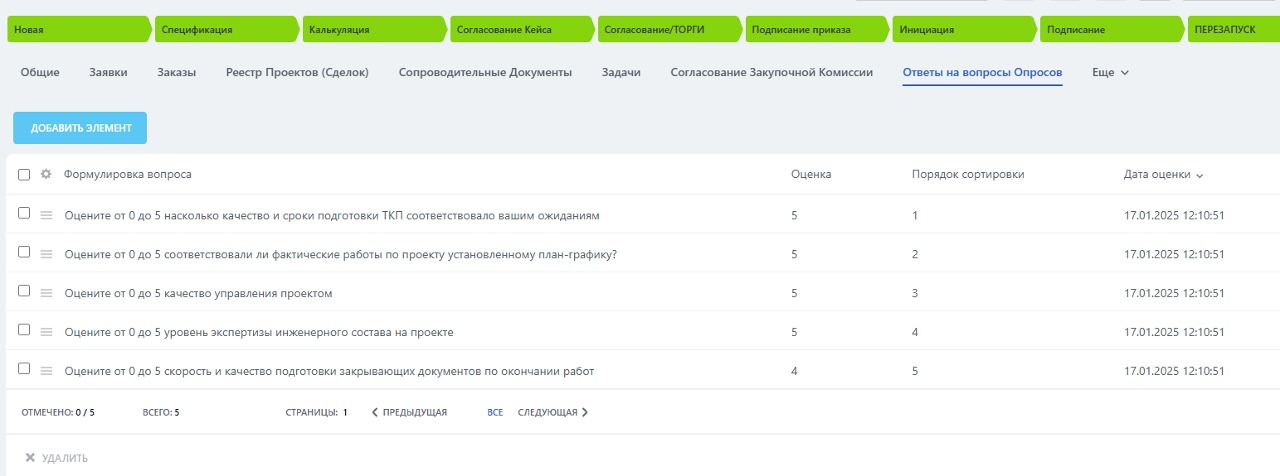The image size is (1280, 476).
Task: Click the question 'качество управления проектом'
Action: click(x=198, y=293)
